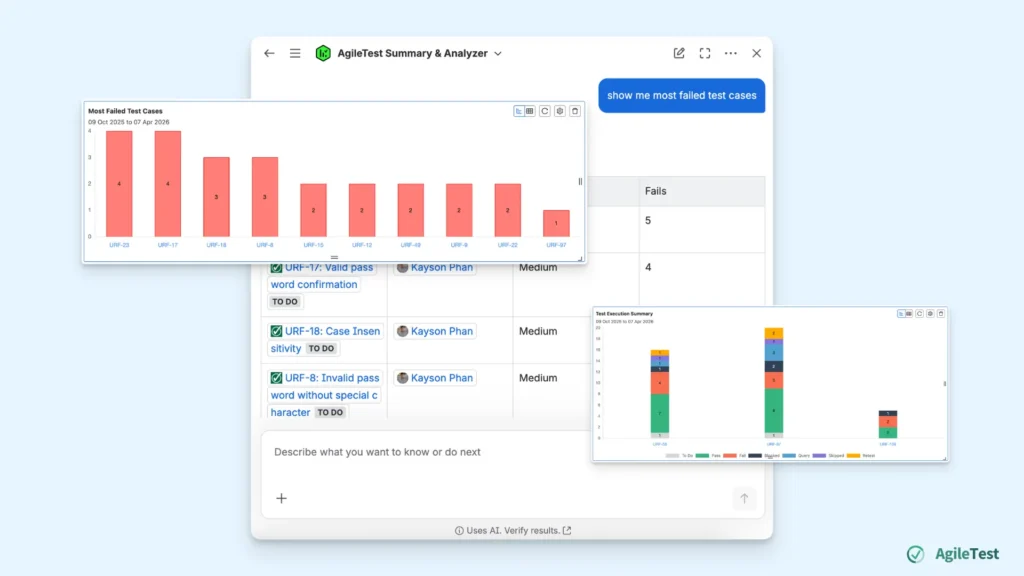Viewport: 1024px width, 576px height.
Task: Open Kayson Phan profile in URF-8 row
Action: 435,378
